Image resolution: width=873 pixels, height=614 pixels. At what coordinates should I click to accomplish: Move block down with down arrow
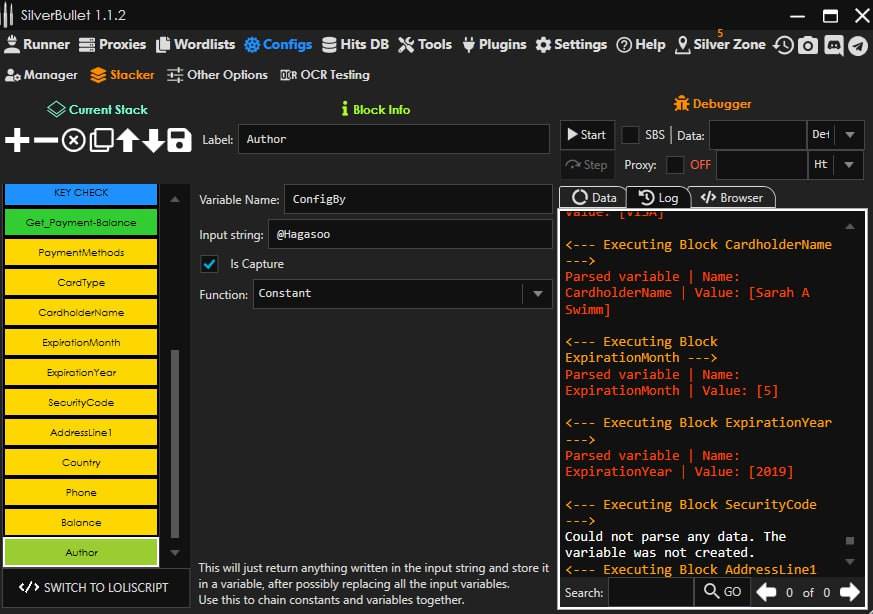click(153, 140)
